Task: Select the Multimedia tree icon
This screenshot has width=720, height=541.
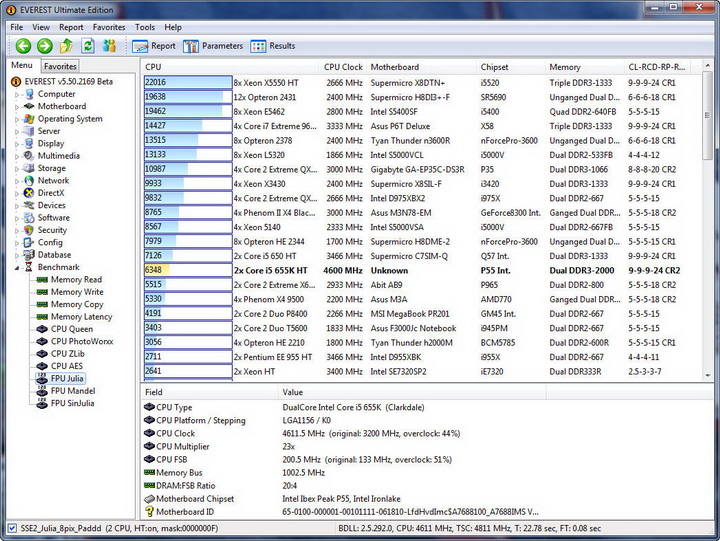Action: (29, 156)
